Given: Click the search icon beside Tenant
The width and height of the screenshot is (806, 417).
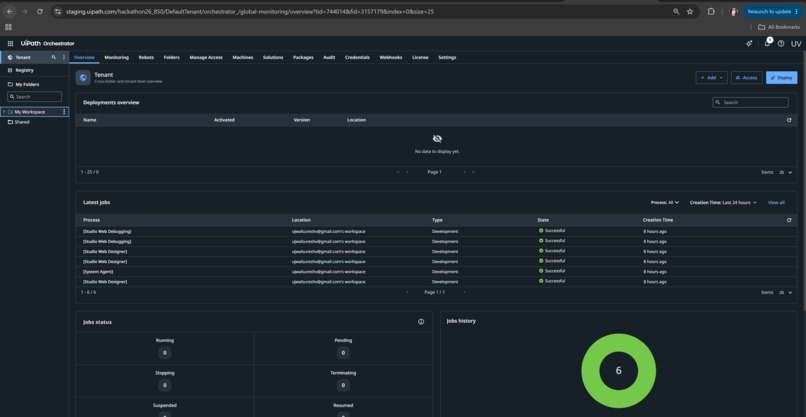Looking at the screenshot, I should (x=53, y=57).
